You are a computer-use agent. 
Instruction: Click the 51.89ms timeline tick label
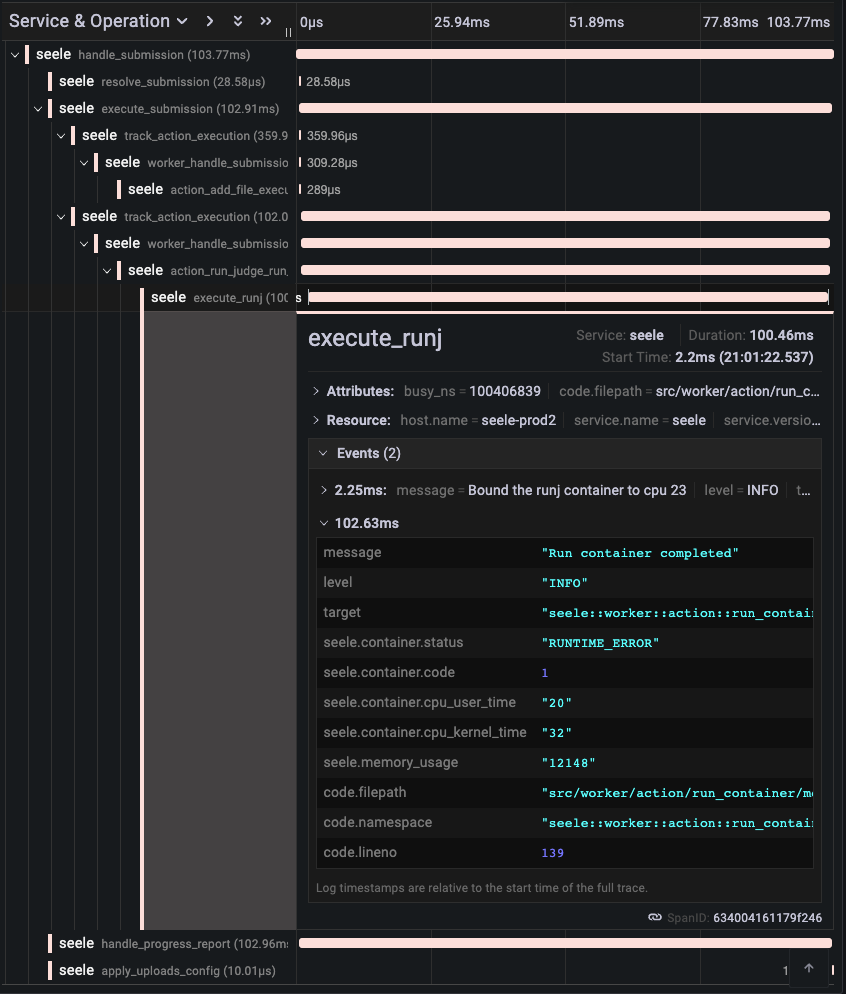(x=596, y=22)
